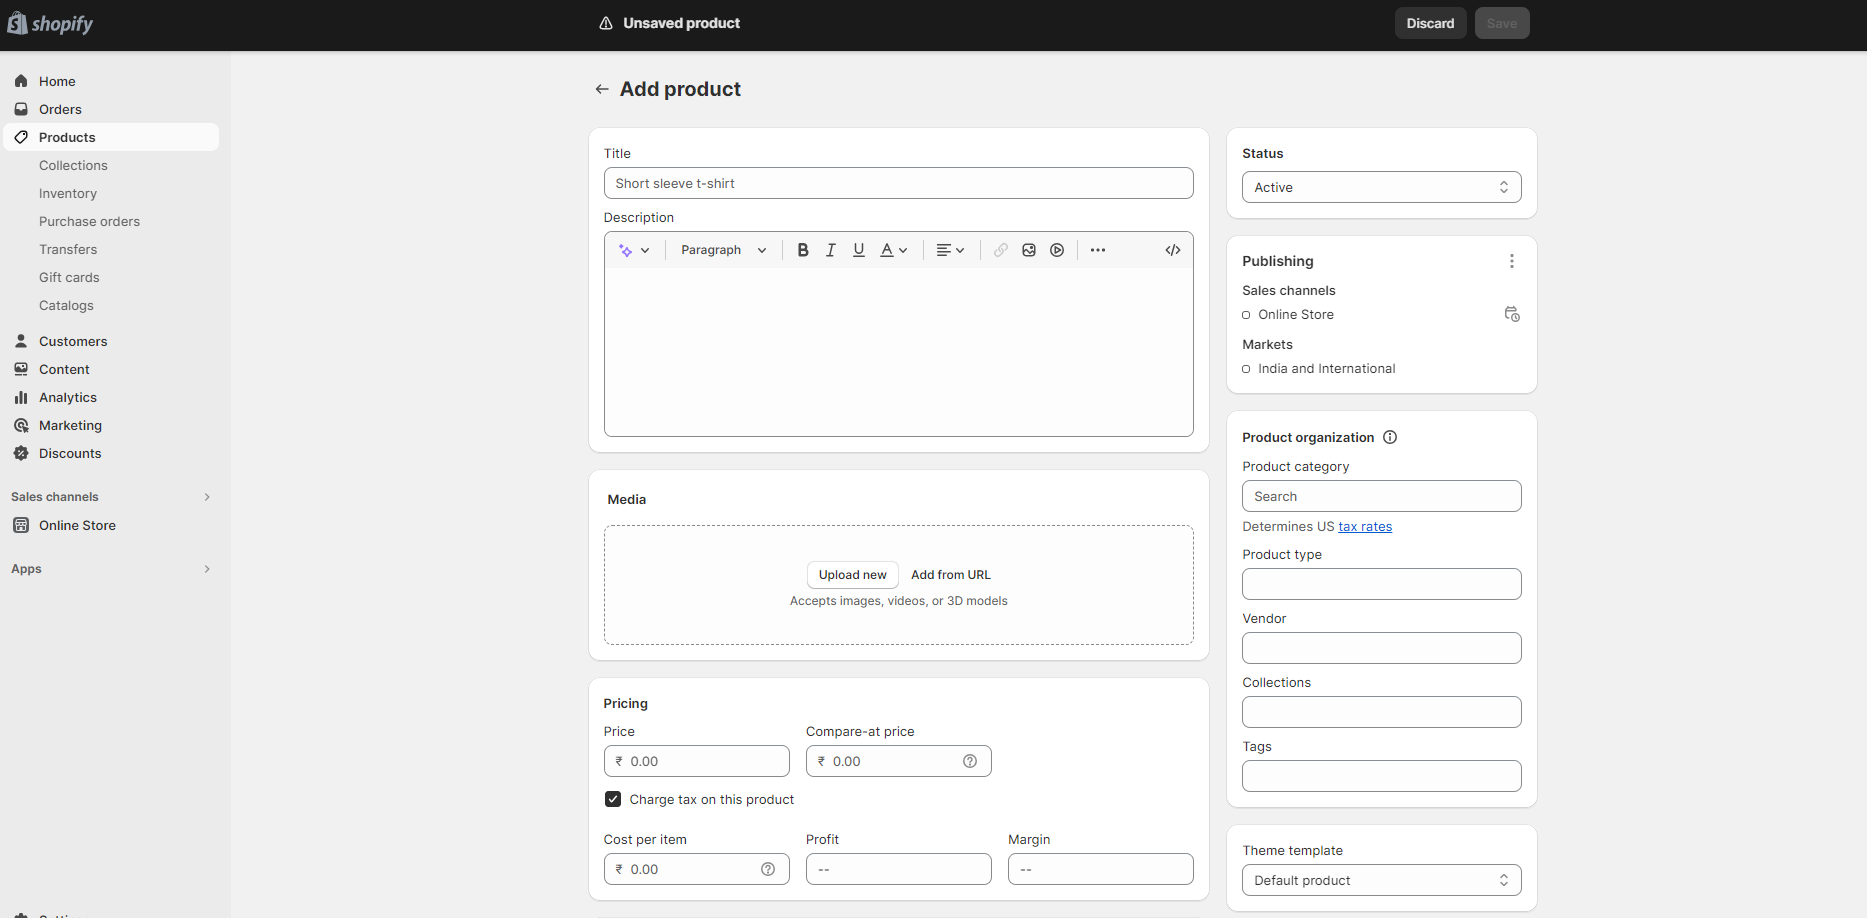Click the Customers icon in sidebar
Image resolution: width=1867 pixels, height=918 pixels.
coord(21,341)
